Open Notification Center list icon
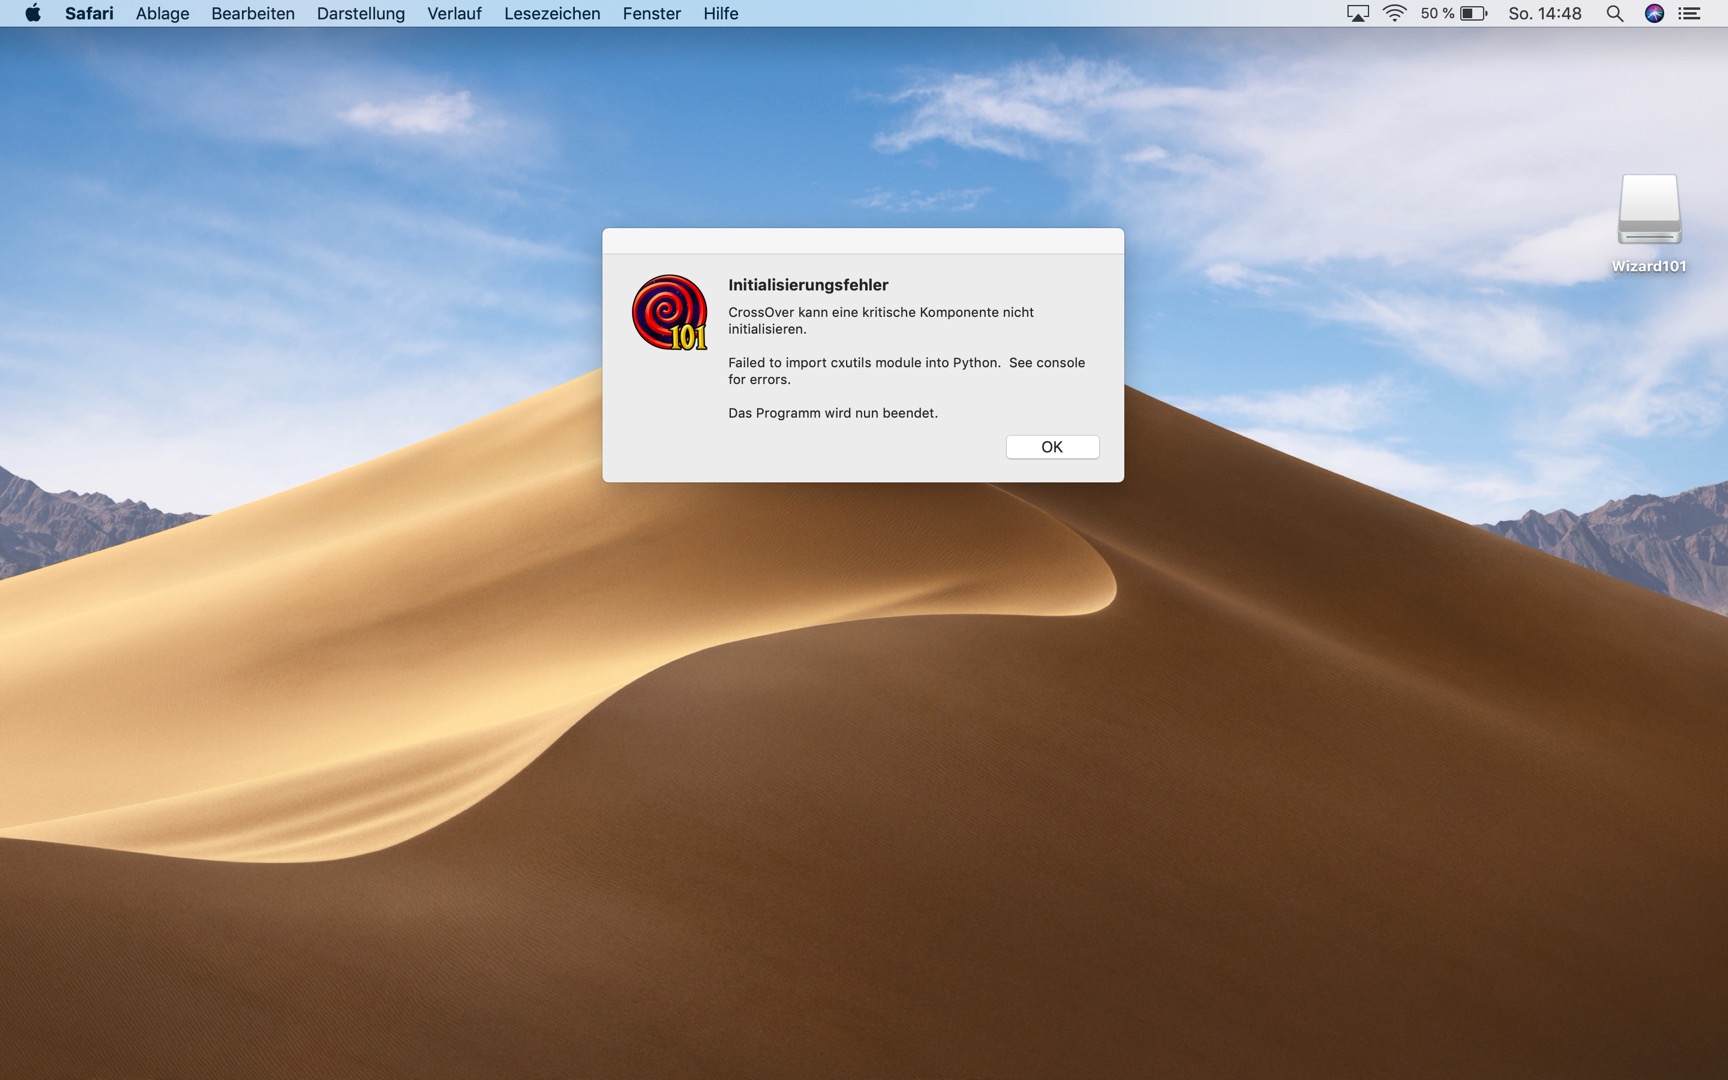The height and width of the screenshot is (1080, 1728). pos(1690,13)
